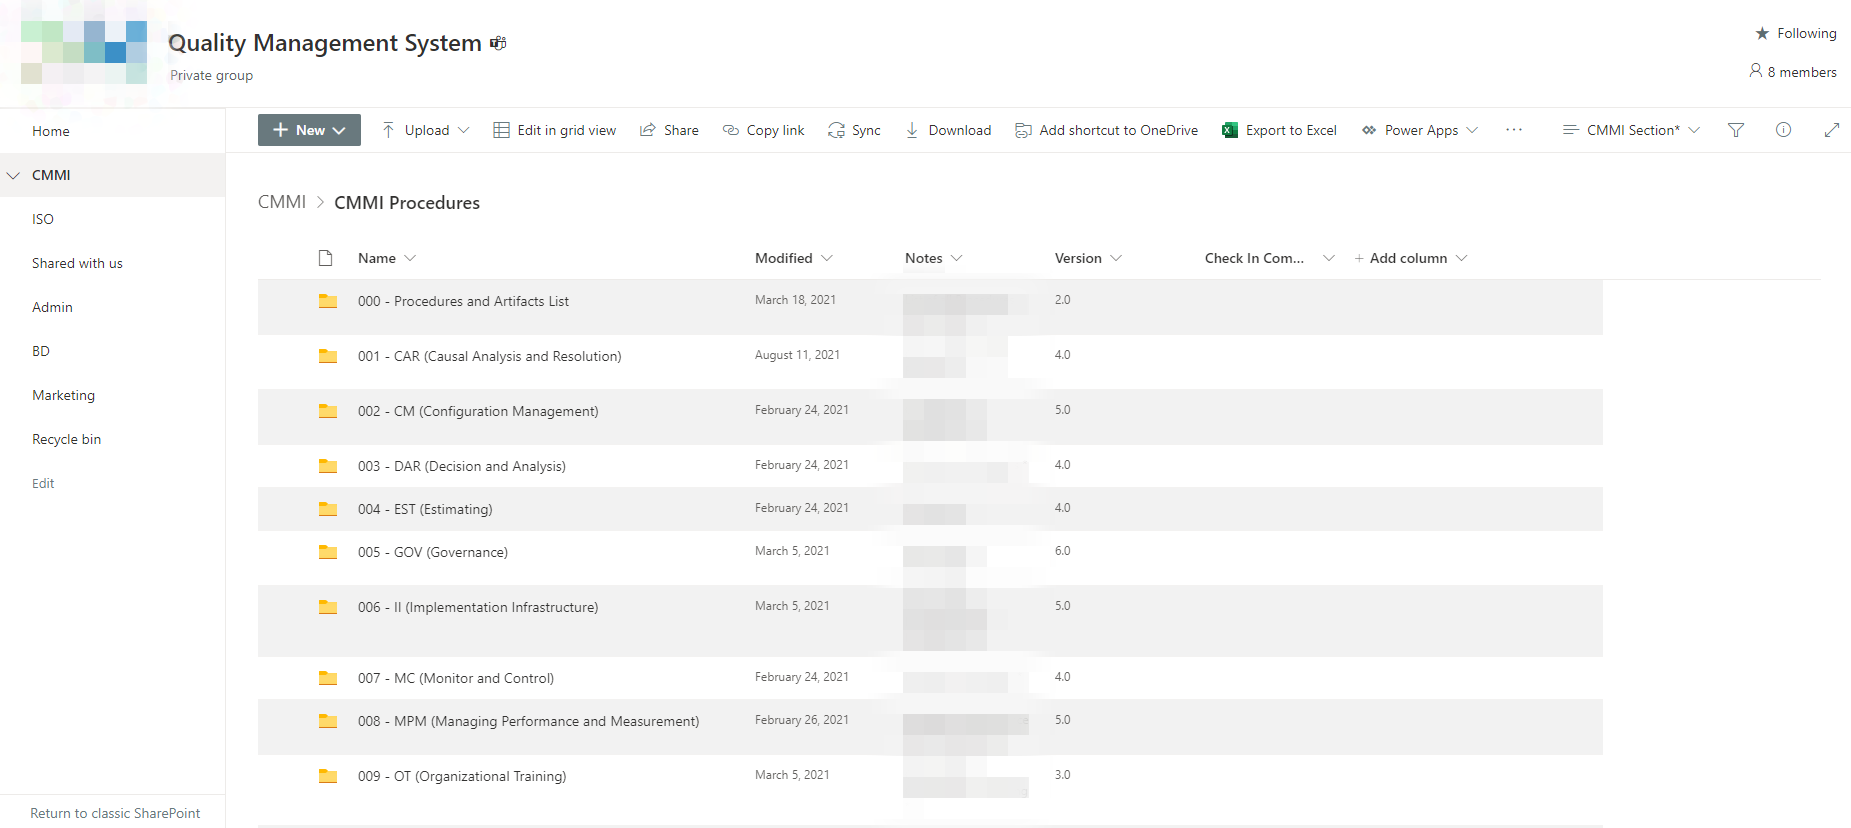Click the Teams icon beside site title
Screen dimensions: 1851x828
(498, 43)
